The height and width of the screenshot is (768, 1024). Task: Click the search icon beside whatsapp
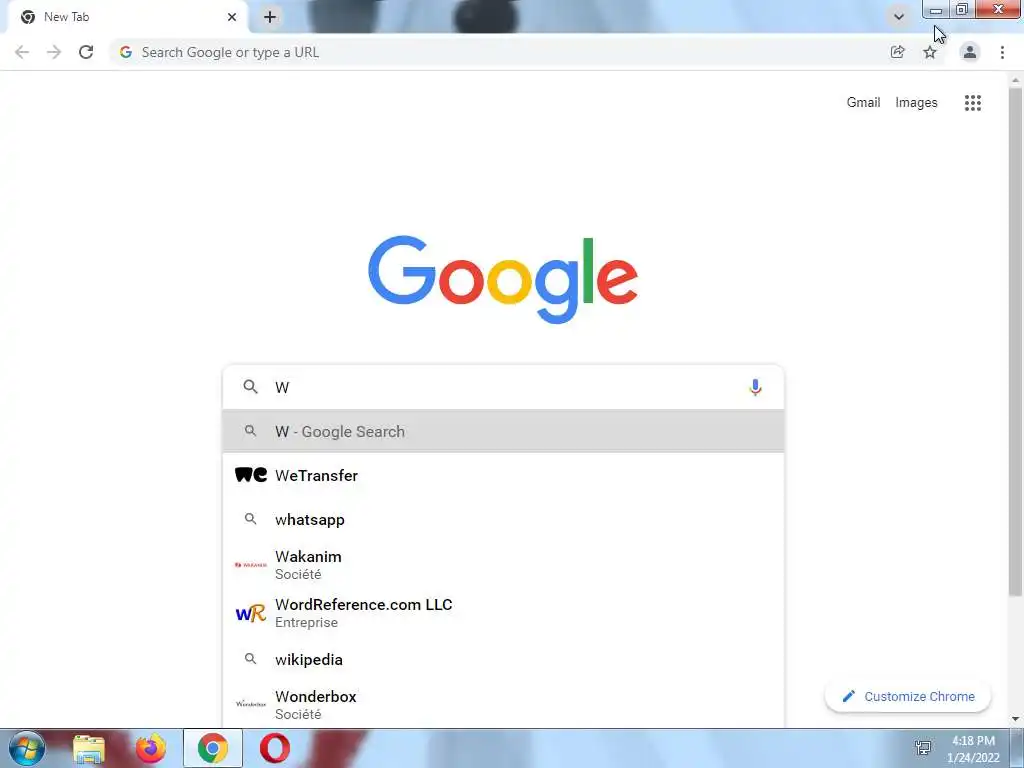250,519
